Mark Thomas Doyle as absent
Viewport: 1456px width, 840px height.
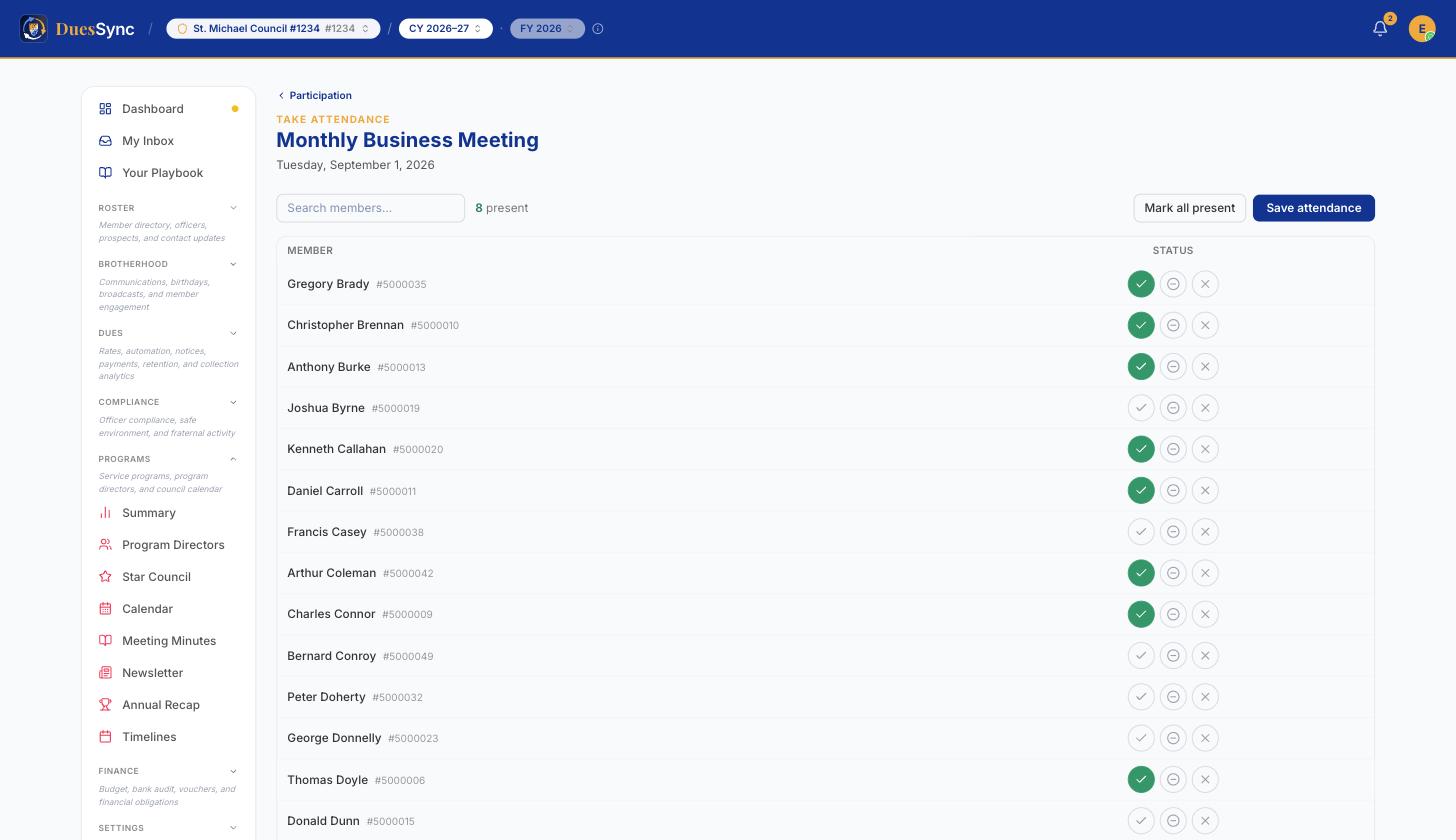pos(1205,780)
